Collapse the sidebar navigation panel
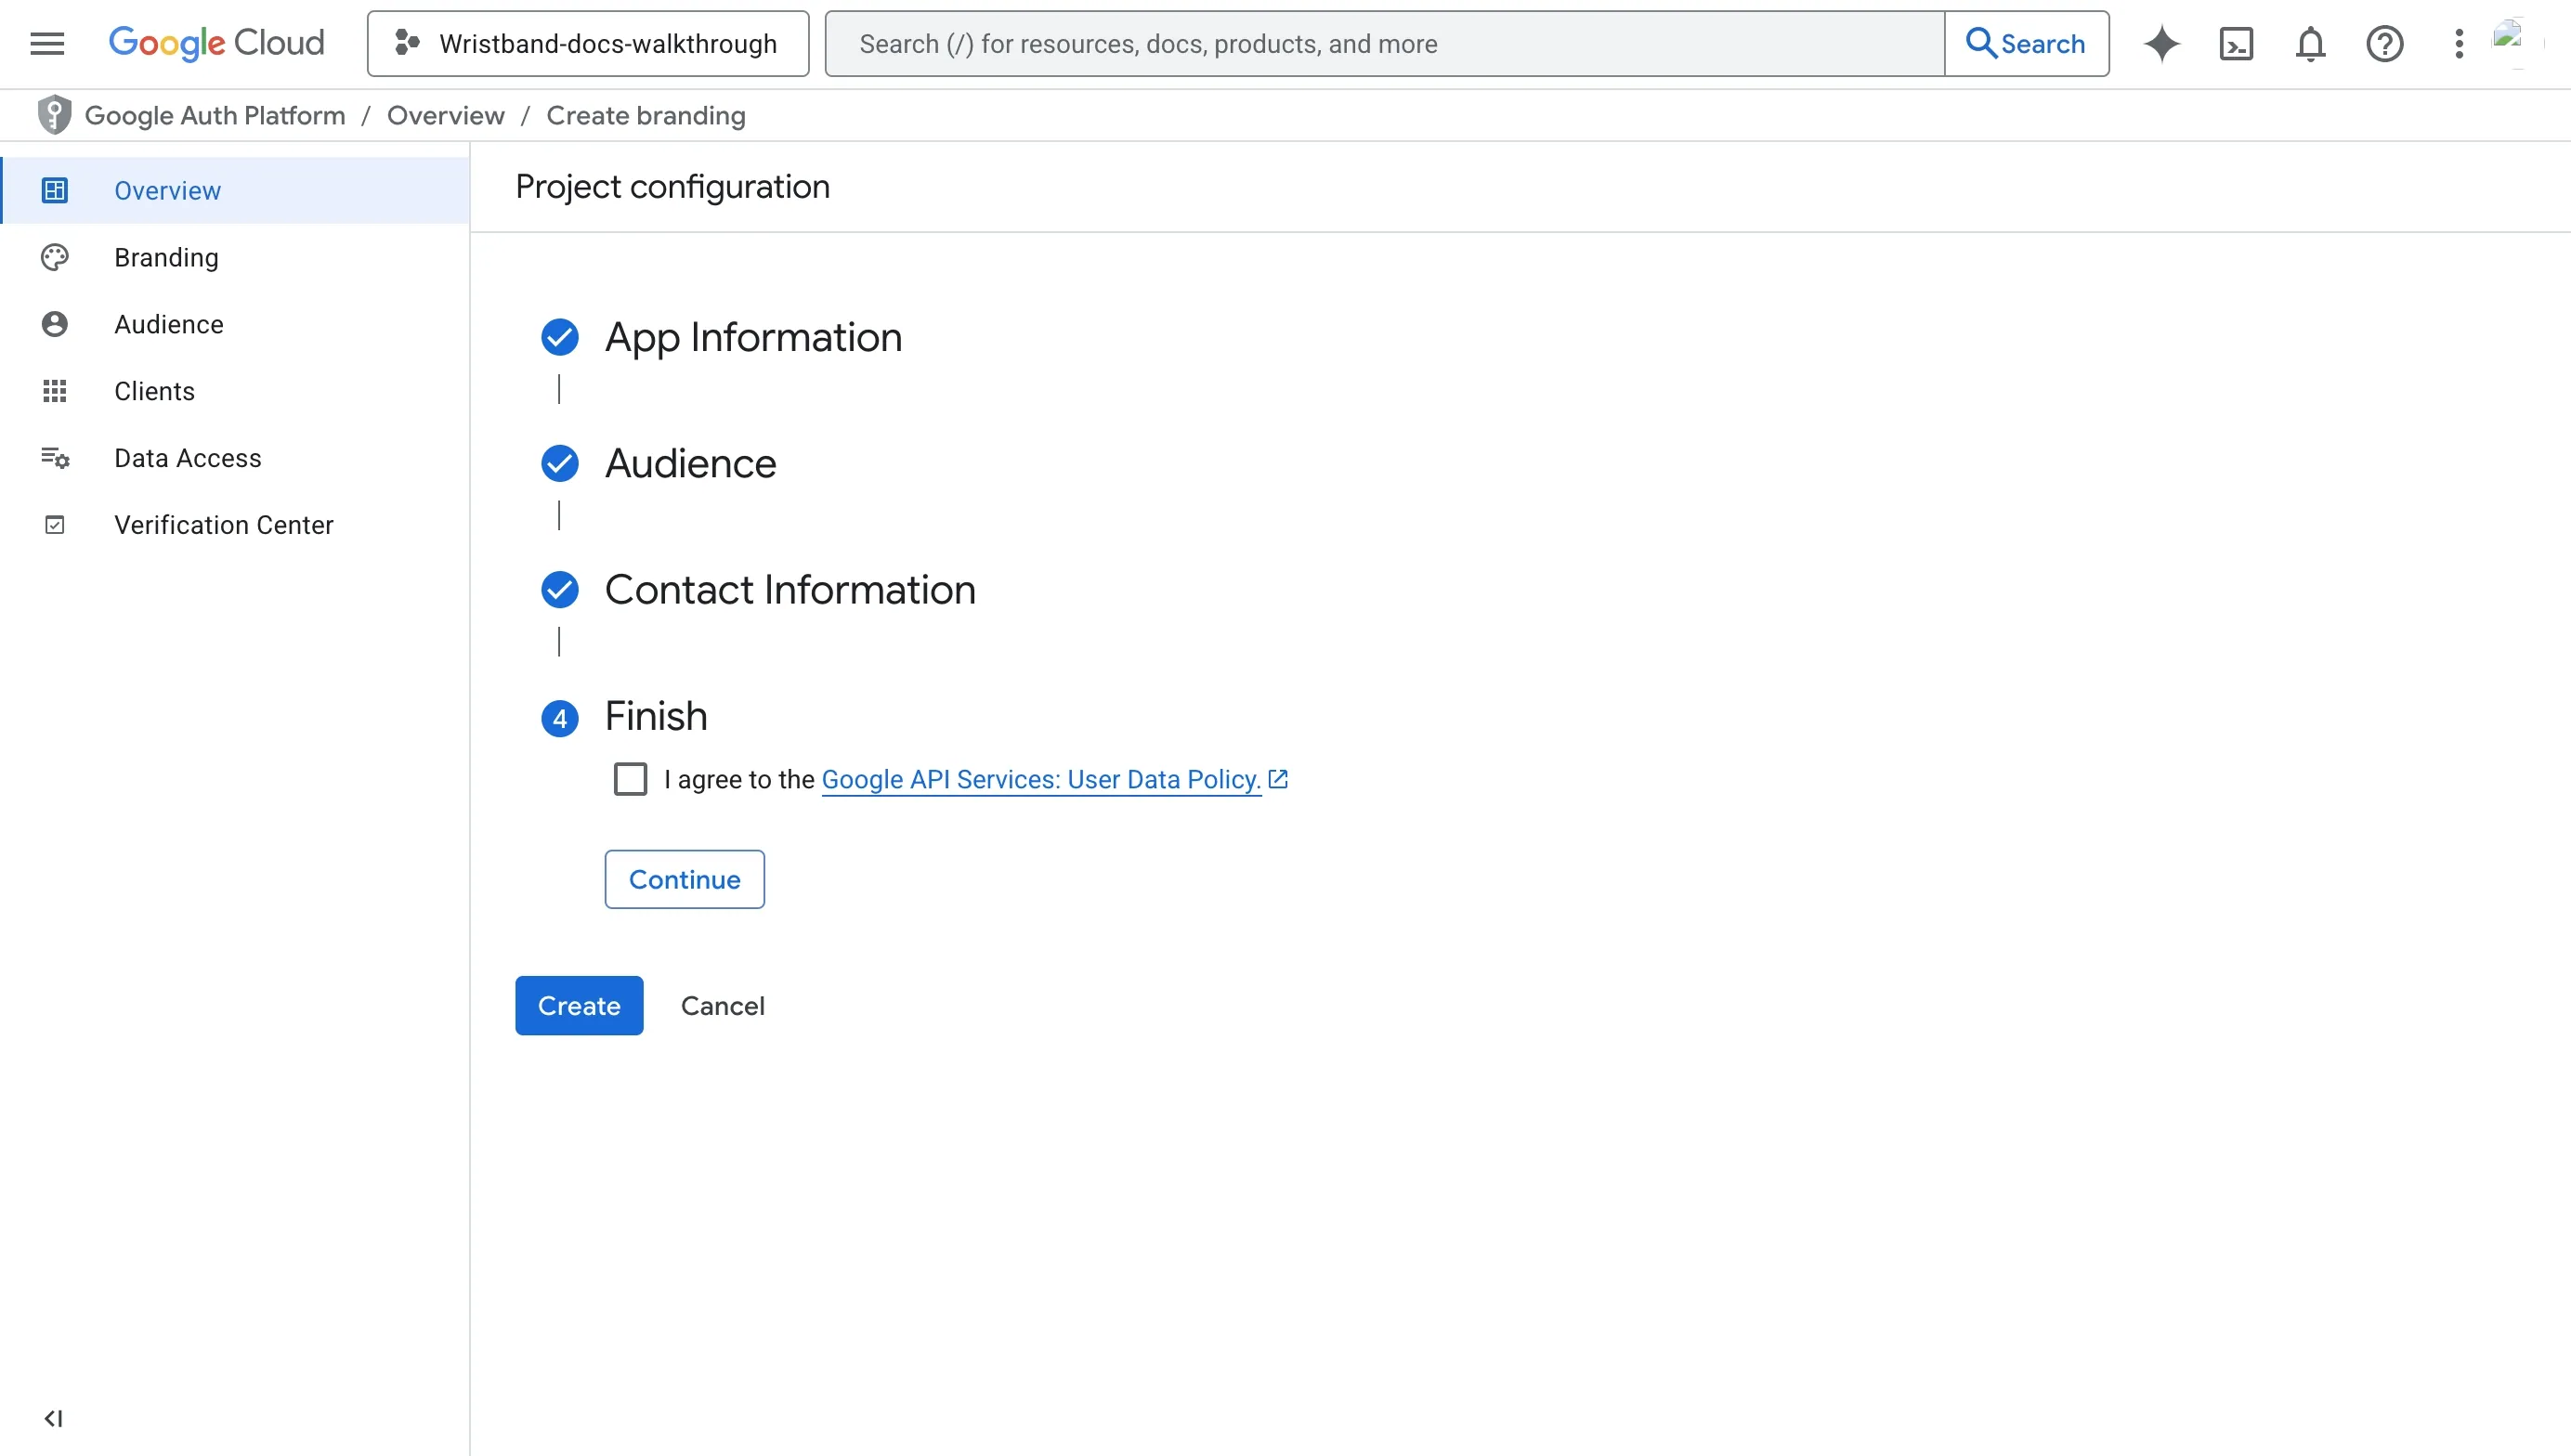The height and width of the screenshot is (1456, 2571). coord(54,1418)
